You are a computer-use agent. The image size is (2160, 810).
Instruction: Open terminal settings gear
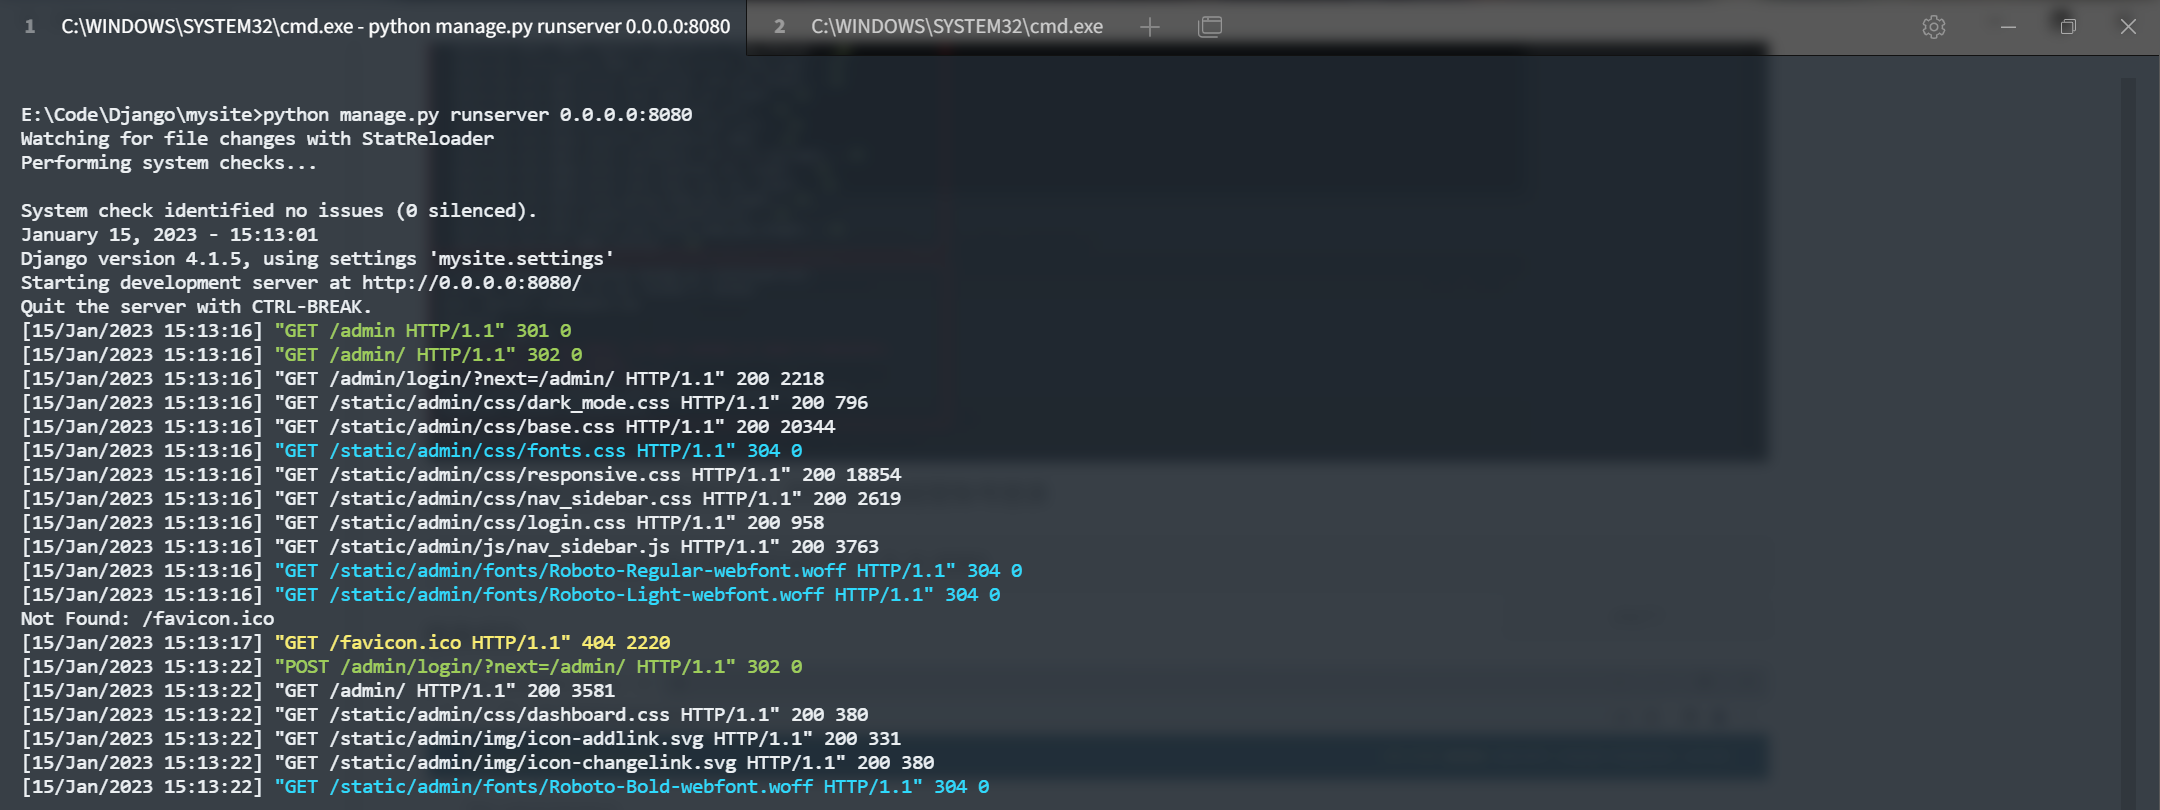click(1934, 27)
